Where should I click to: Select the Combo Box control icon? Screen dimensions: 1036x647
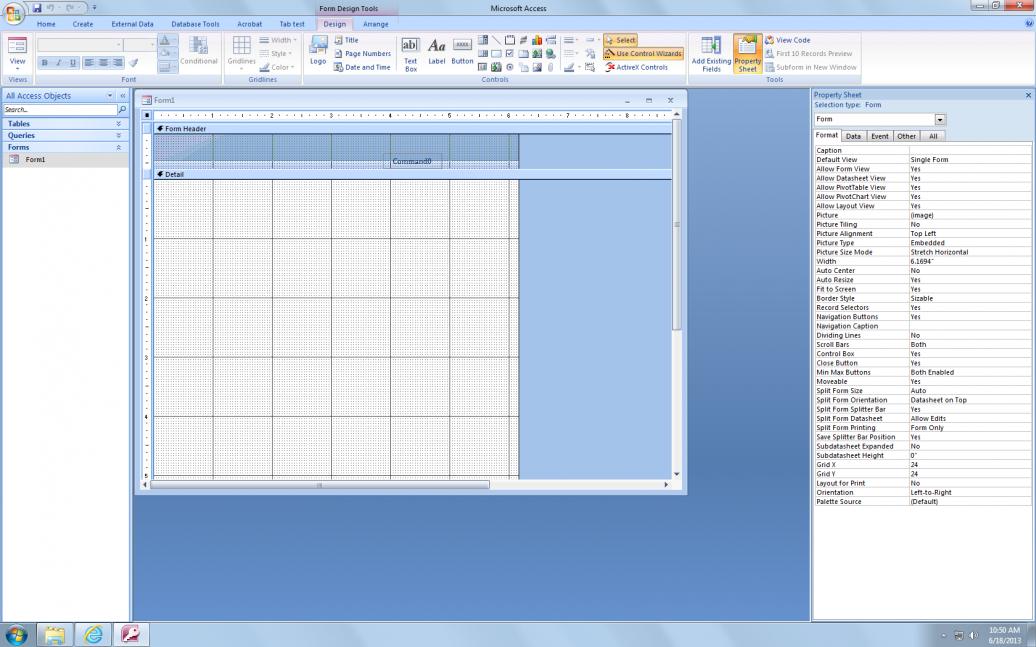(x=483, y=40)
